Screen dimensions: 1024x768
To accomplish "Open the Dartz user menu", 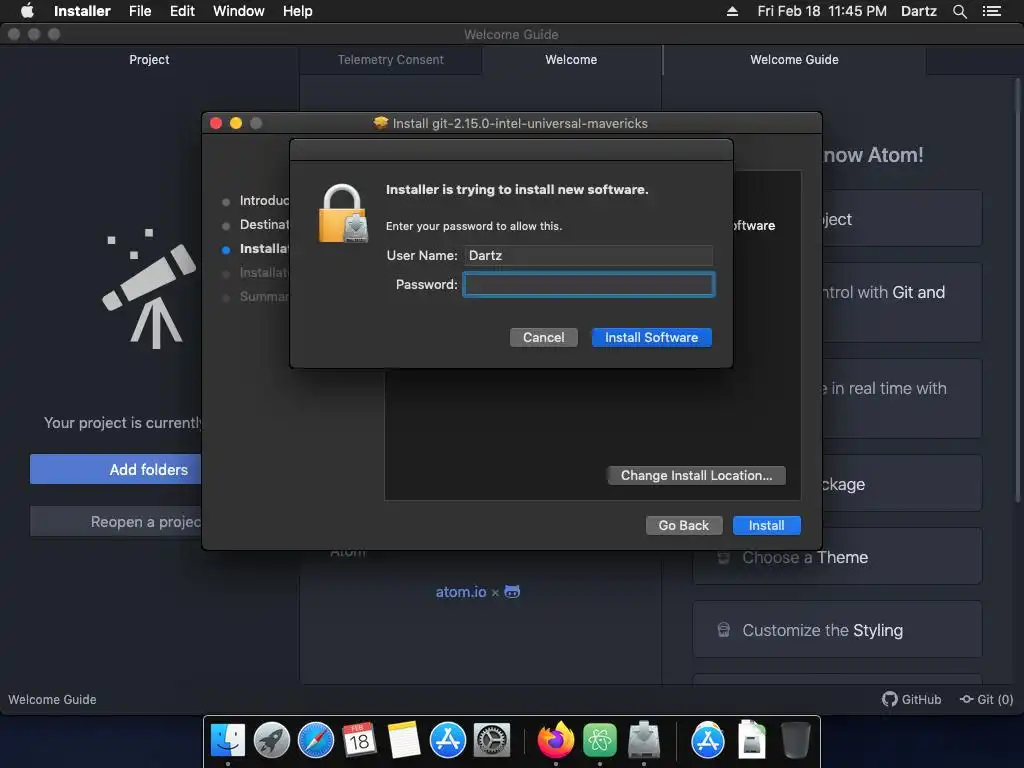I will 918,11.
